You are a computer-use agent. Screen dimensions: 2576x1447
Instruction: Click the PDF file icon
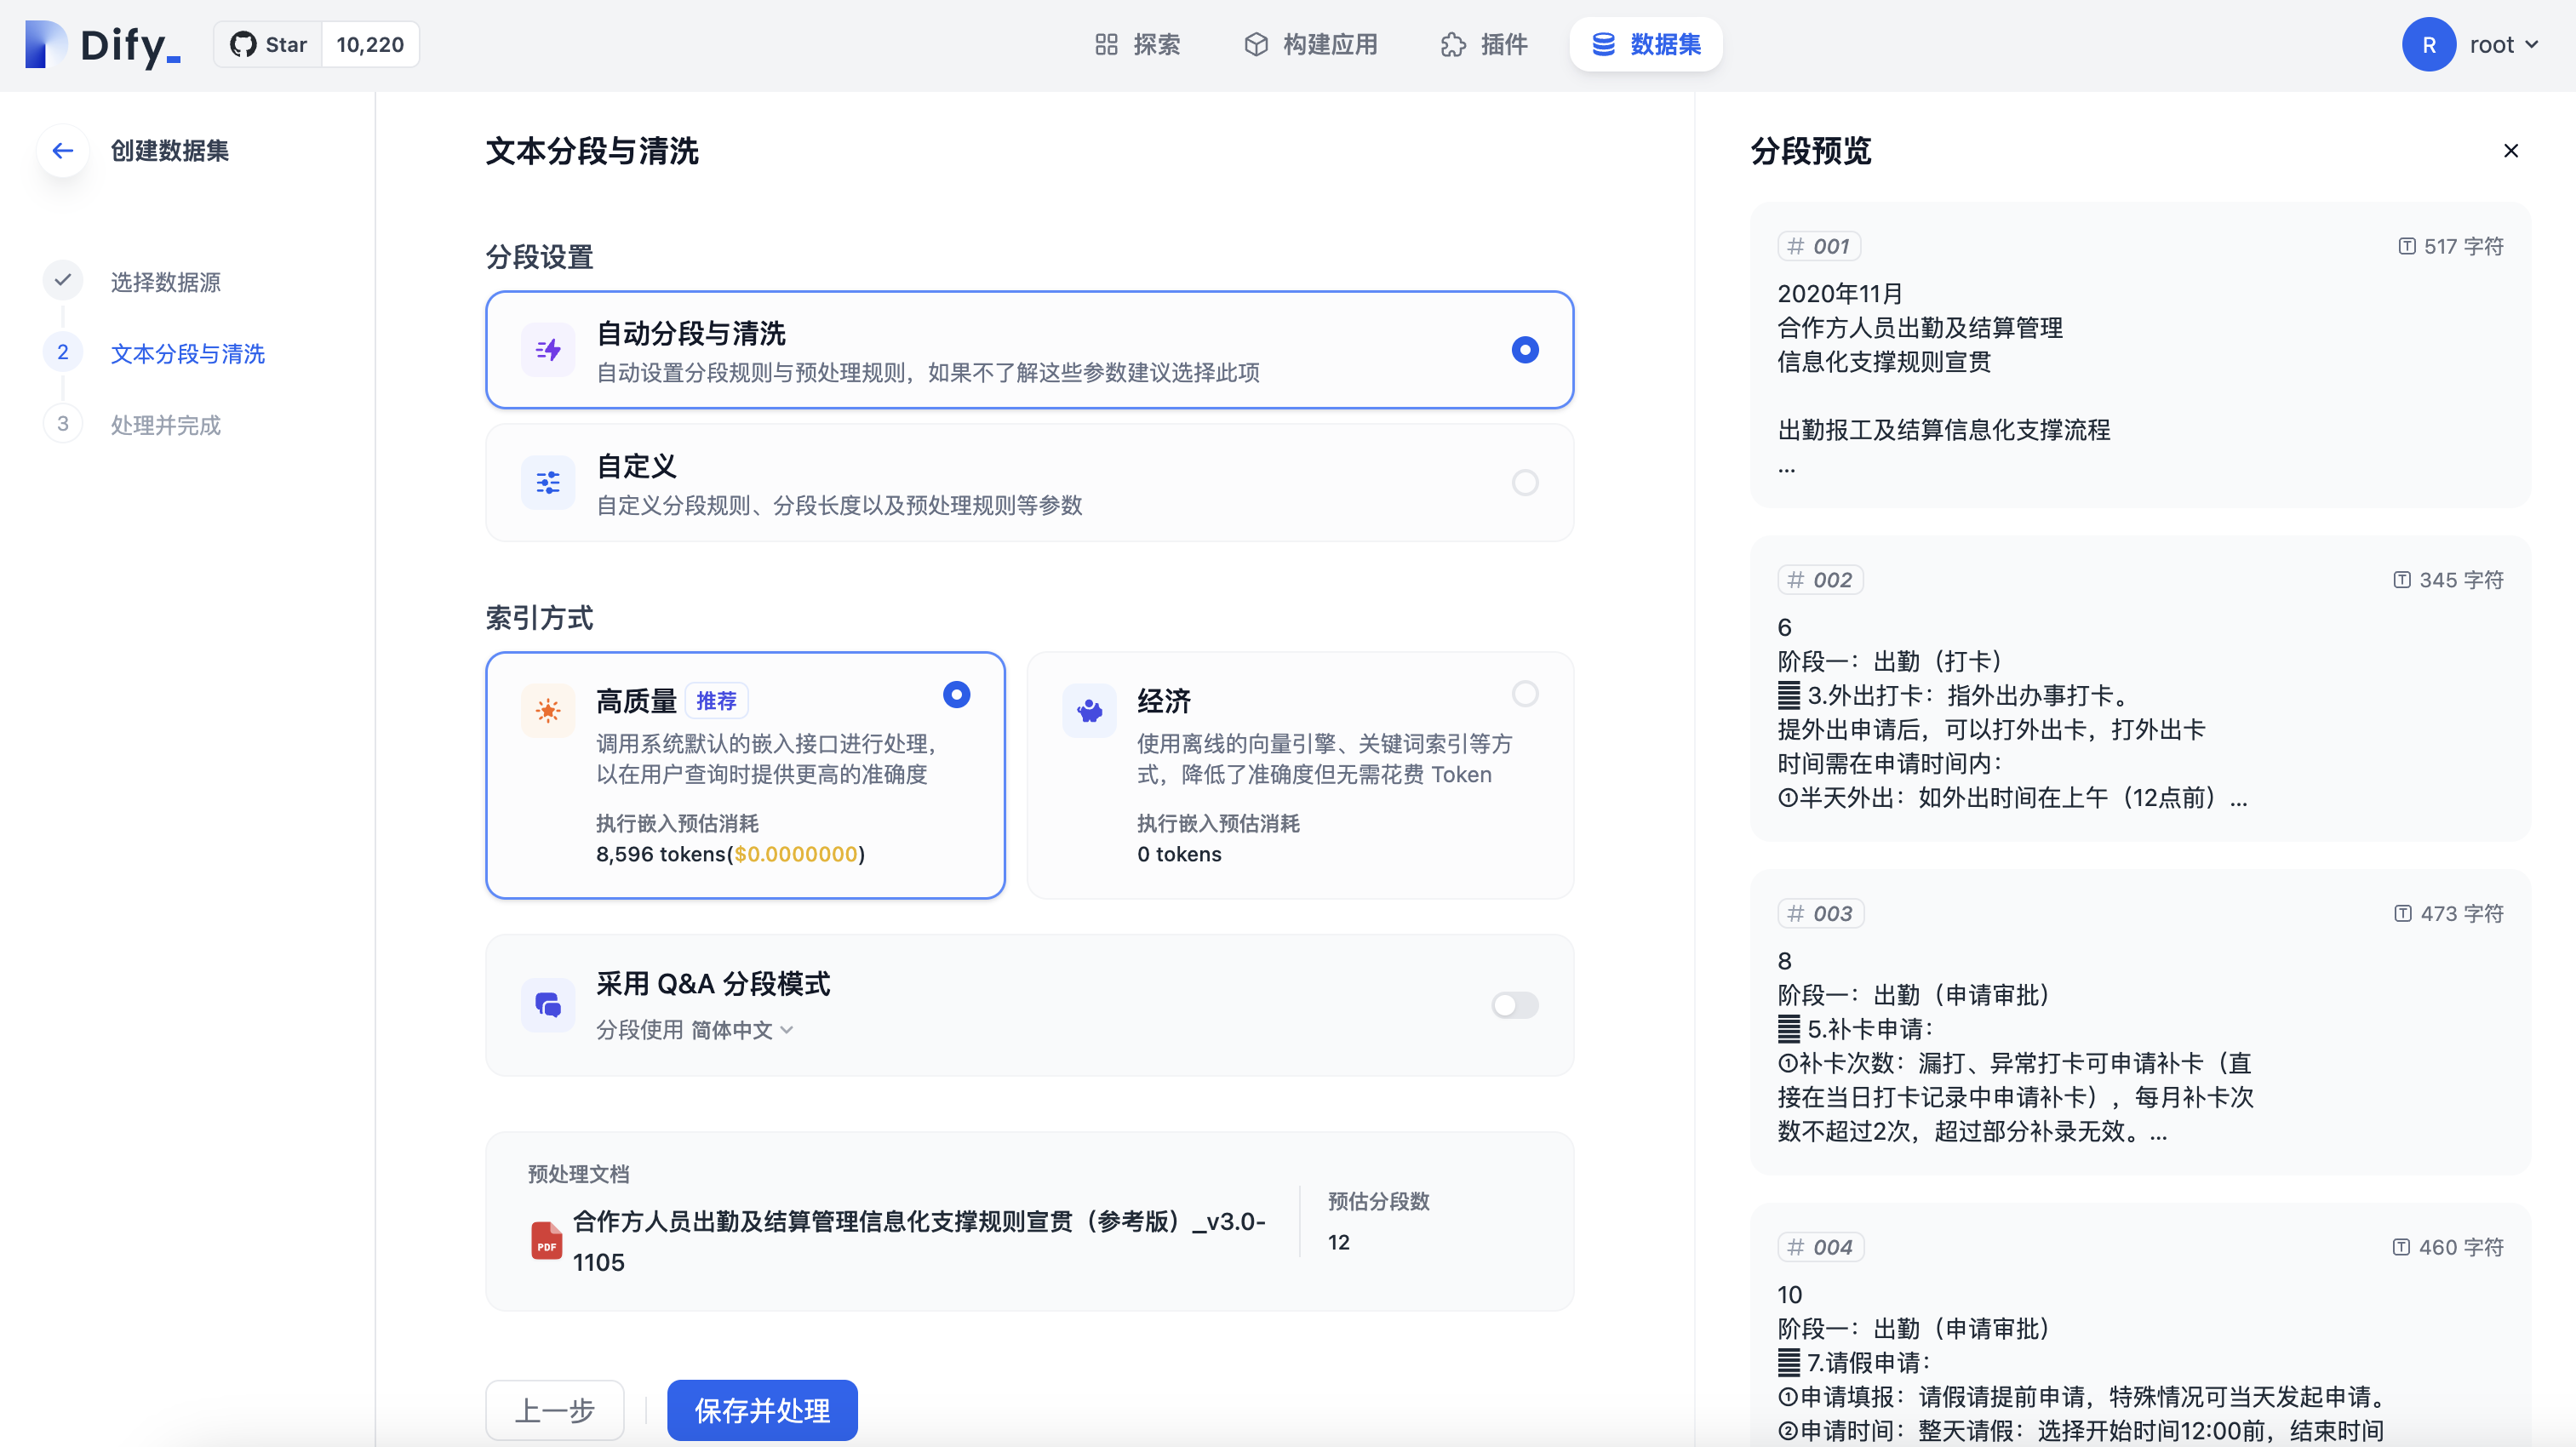coord(546,1241)
